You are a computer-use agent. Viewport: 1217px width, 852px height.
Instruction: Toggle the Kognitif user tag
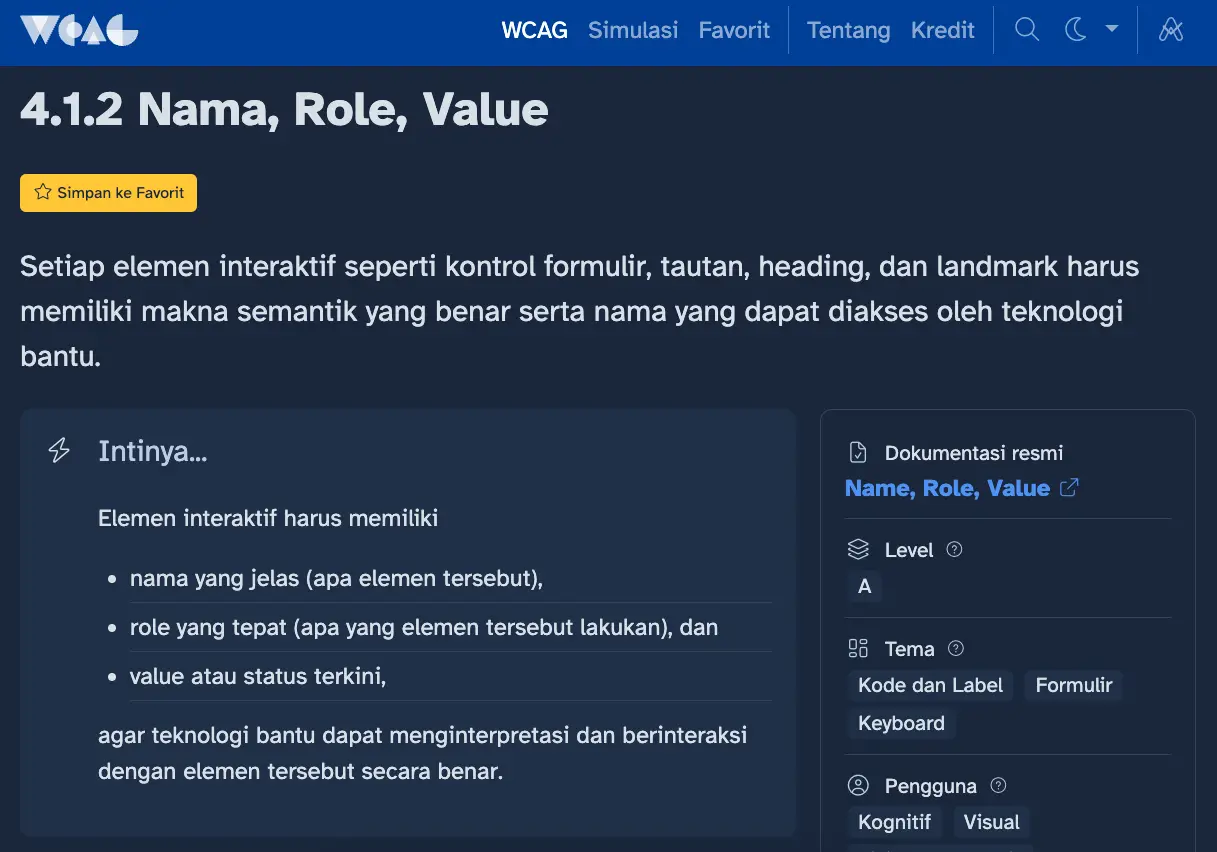click(x=894, y=821)
